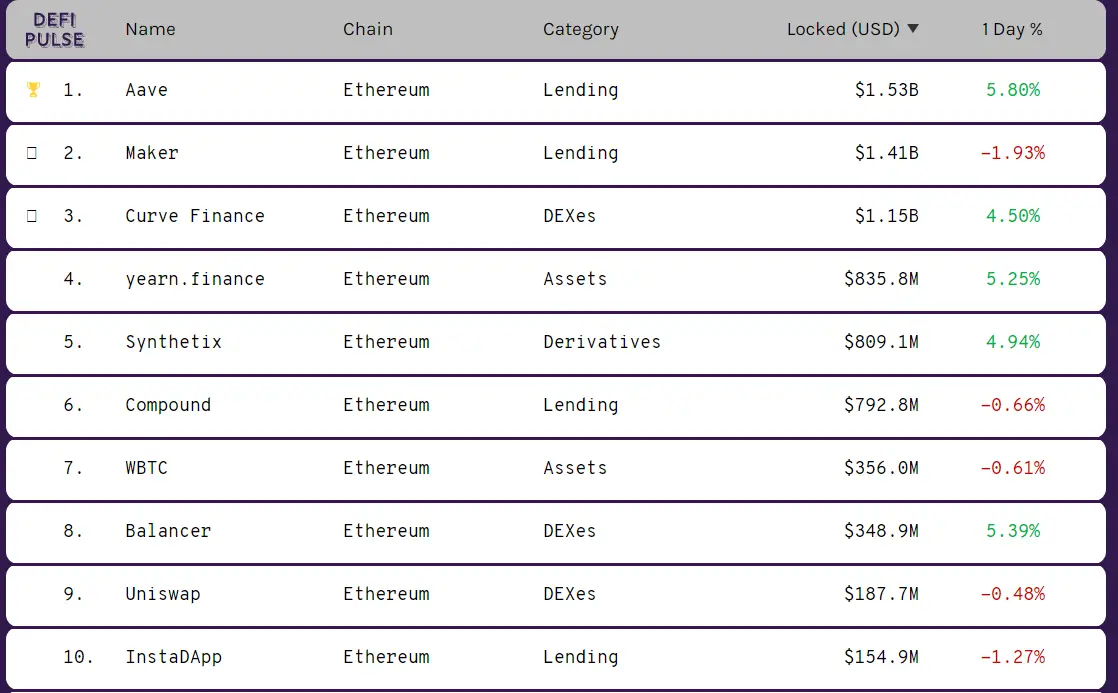The height and width of the screenshot is (693, 1118).
Task: Click the gold trophy icon beside Aave
Action: (34, 90)
